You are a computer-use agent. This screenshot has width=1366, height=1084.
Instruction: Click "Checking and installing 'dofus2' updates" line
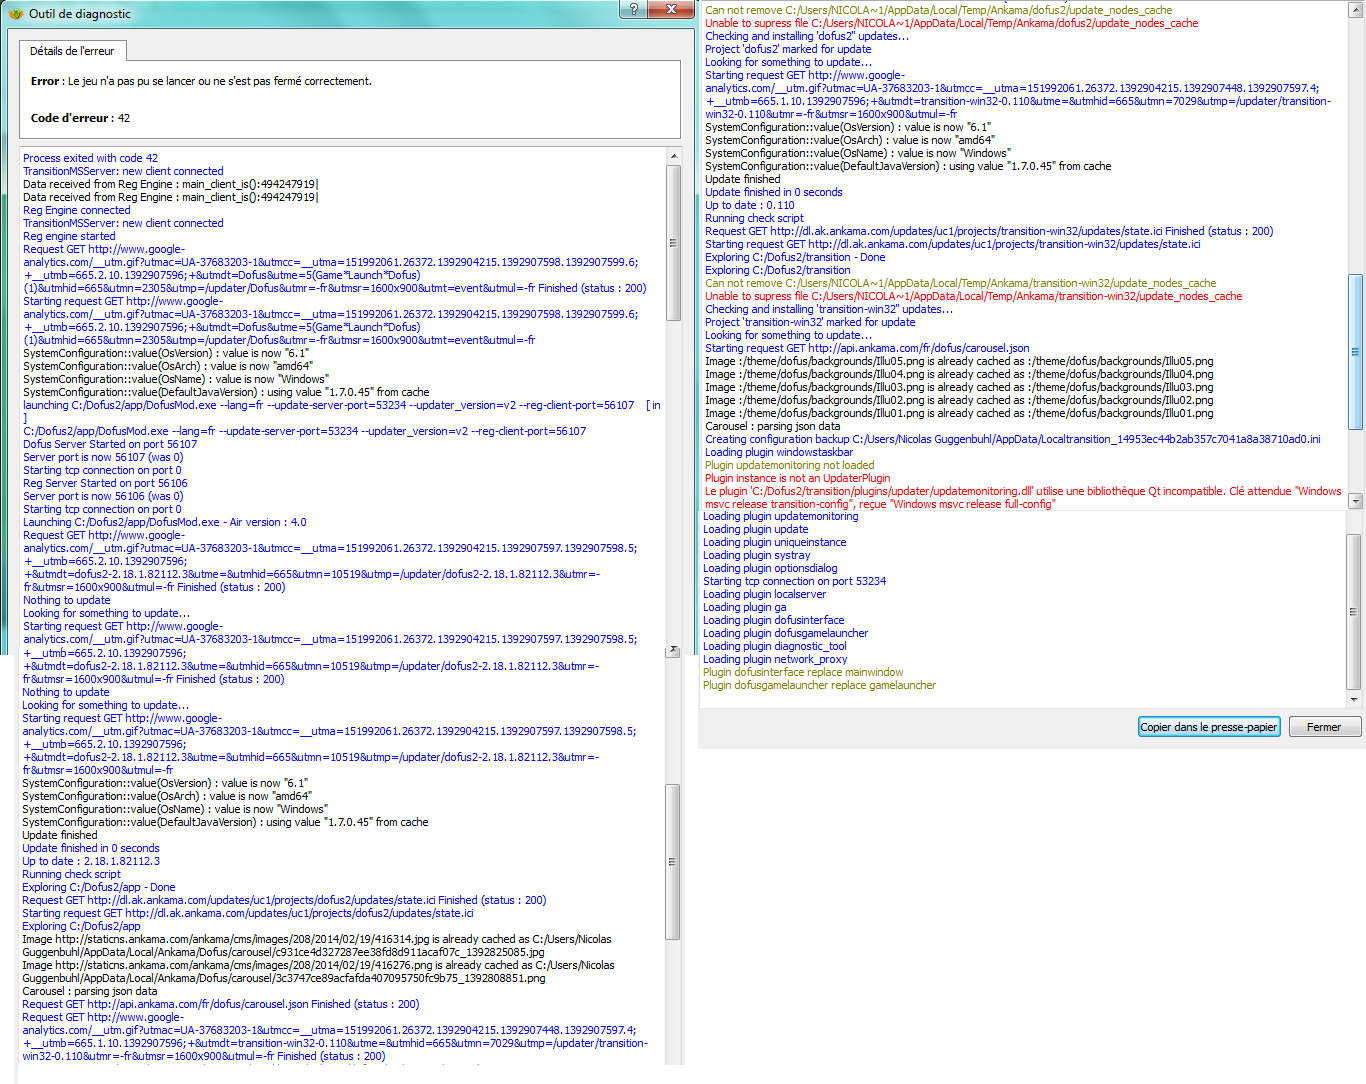(807, 36)
